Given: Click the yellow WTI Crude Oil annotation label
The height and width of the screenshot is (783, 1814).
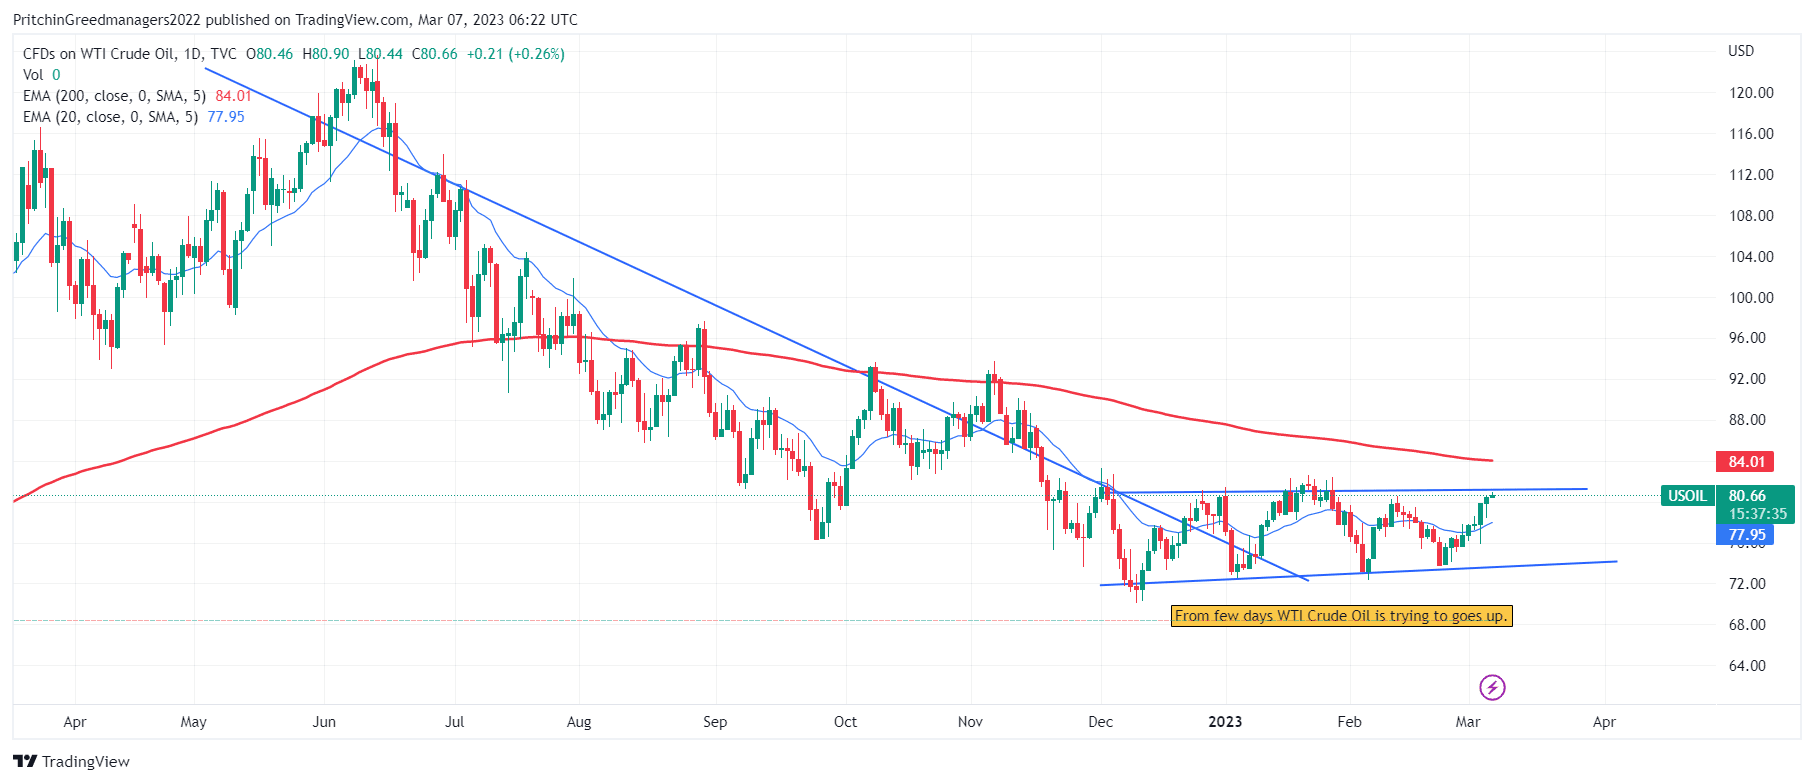Looking at the screenshot, I should point(1341,616).
